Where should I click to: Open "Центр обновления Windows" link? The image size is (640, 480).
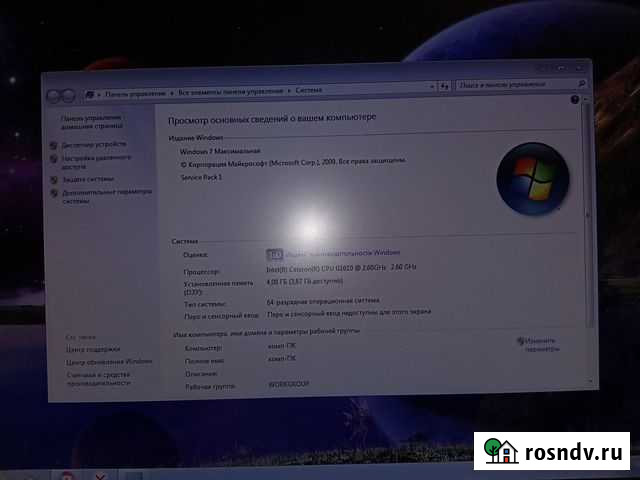108,361
